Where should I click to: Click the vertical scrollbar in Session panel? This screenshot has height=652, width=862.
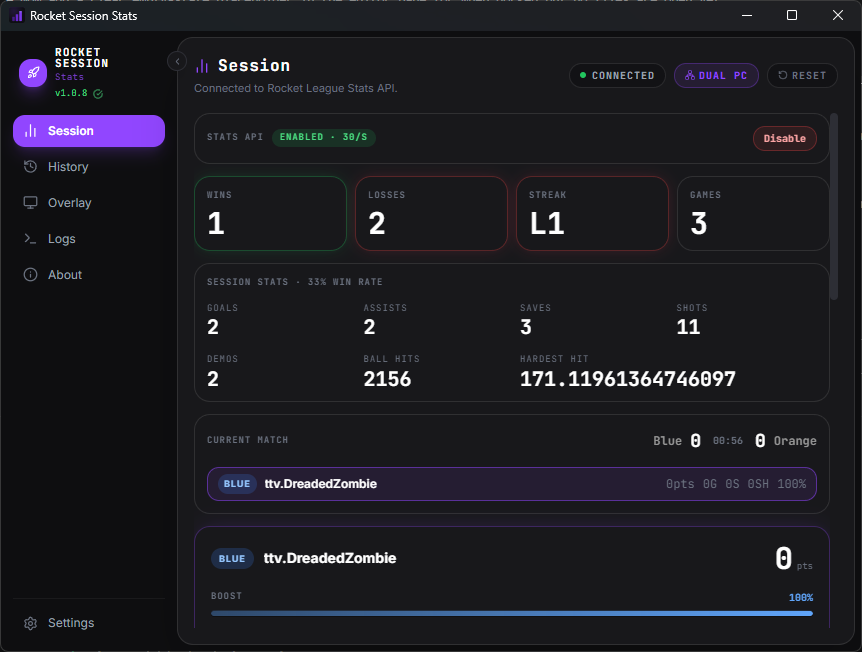click(x=834, y=206)
